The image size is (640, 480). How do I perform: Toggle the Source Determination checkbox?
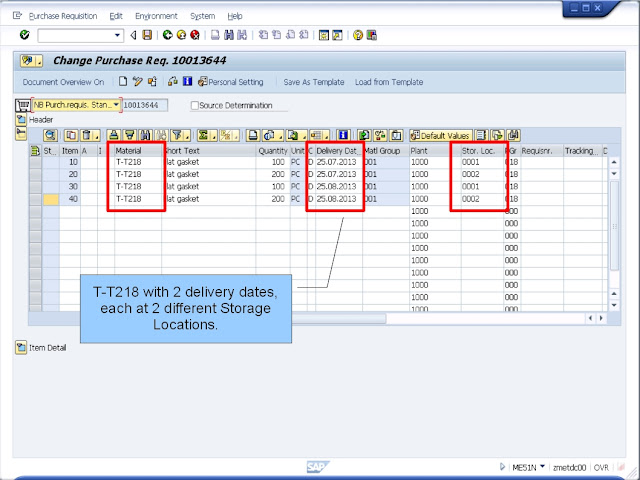click(195, 105)
